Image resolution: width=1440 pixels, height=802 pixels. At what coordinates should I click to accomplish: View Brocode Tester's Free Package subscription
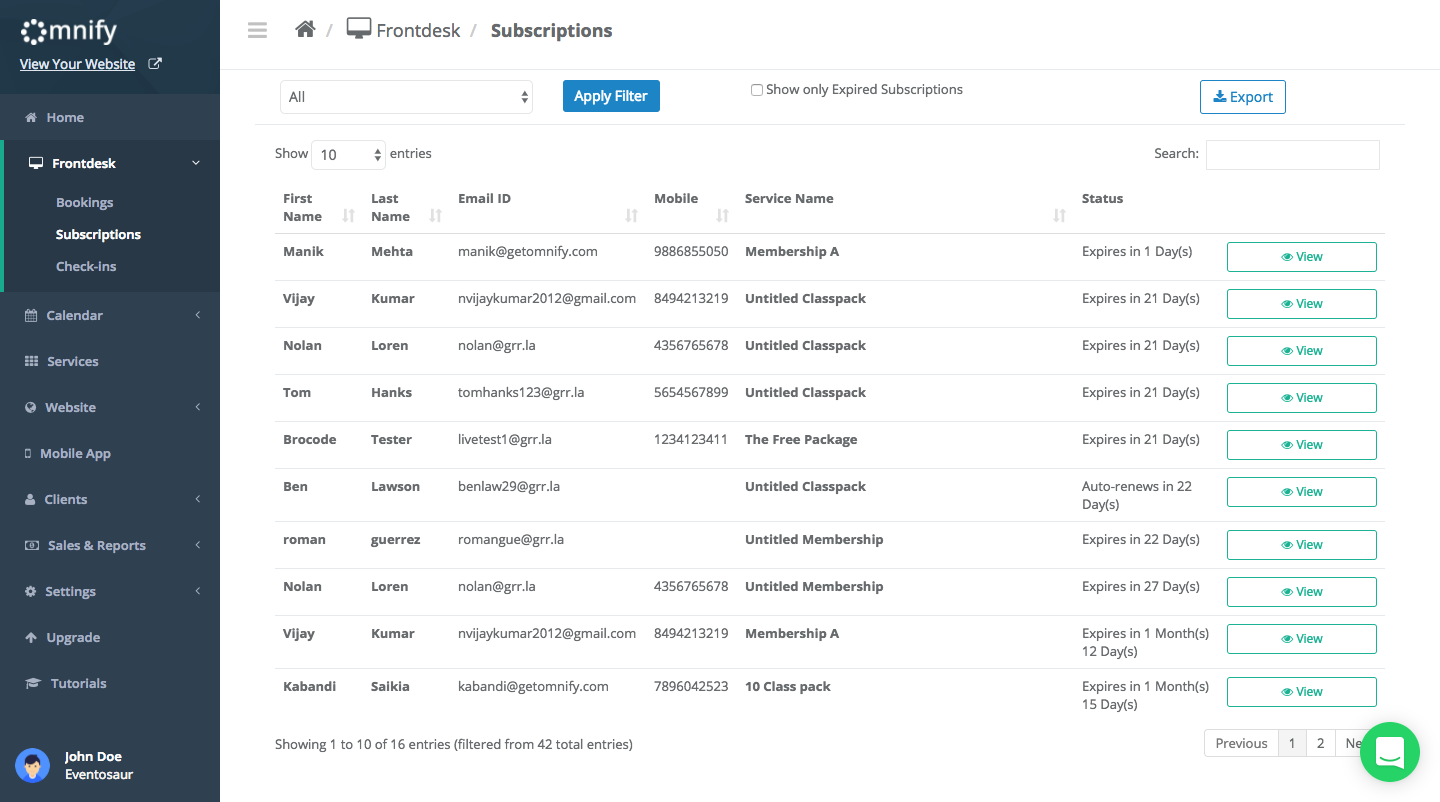click(1302, 445)
